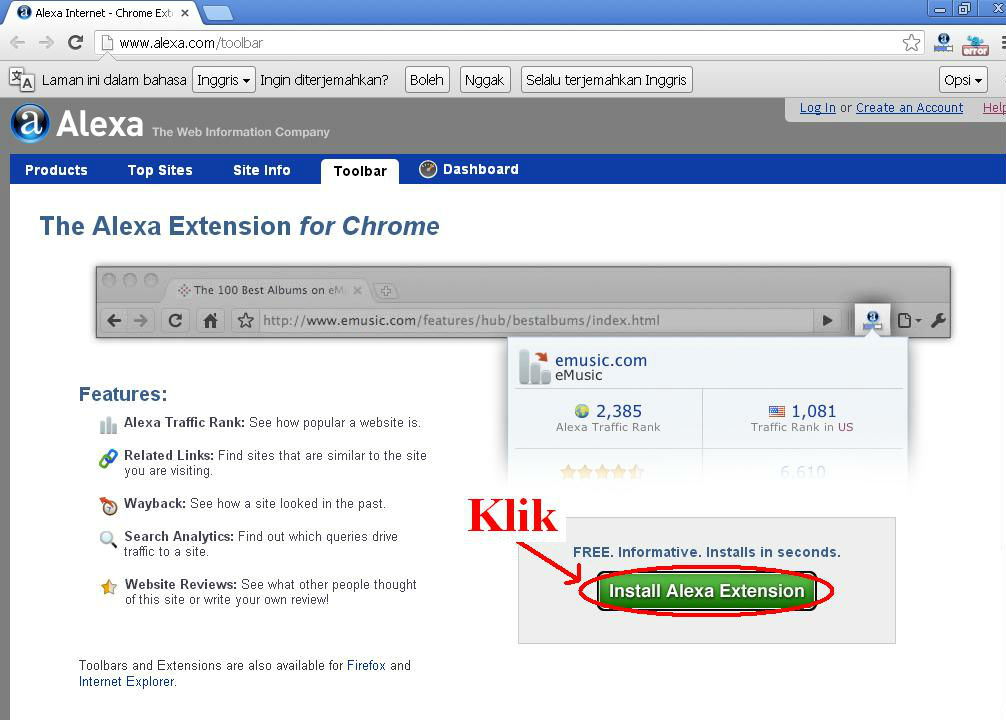Open the Top Sites menu
The width and height of the screenshot is (1006, 720).
click(160, 170)
